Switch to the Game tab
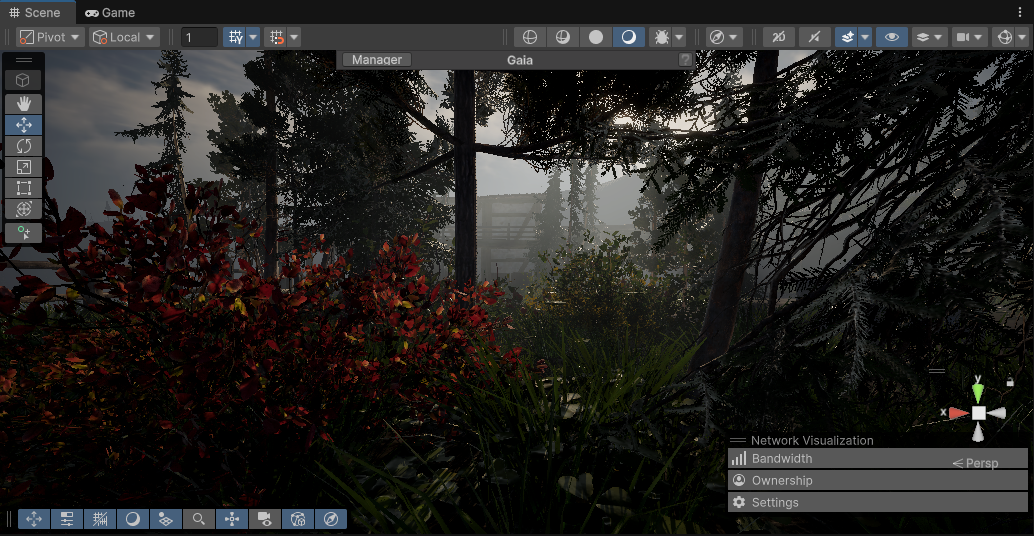The image size is (1034, 536). coord(110,13)
